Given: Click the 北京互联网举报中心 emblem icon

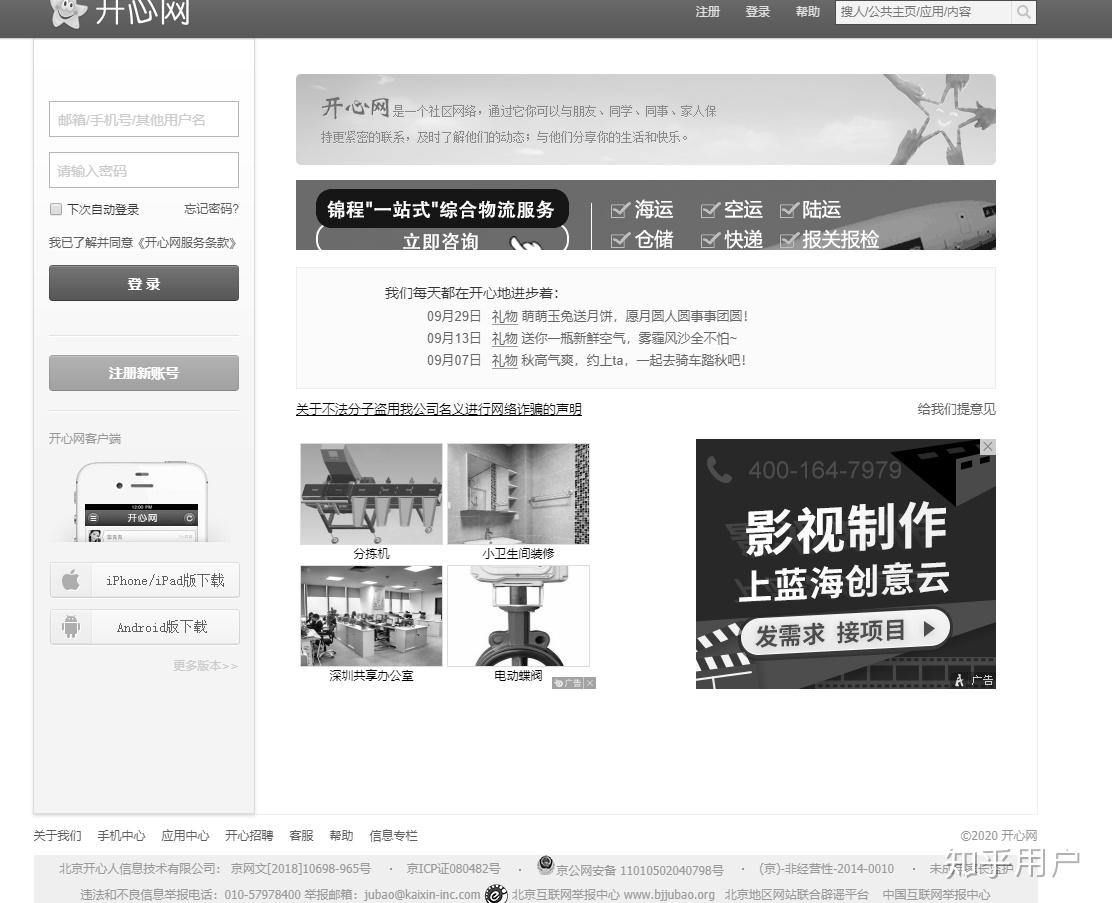Looking at the screenshot, I should pos(496,894).
